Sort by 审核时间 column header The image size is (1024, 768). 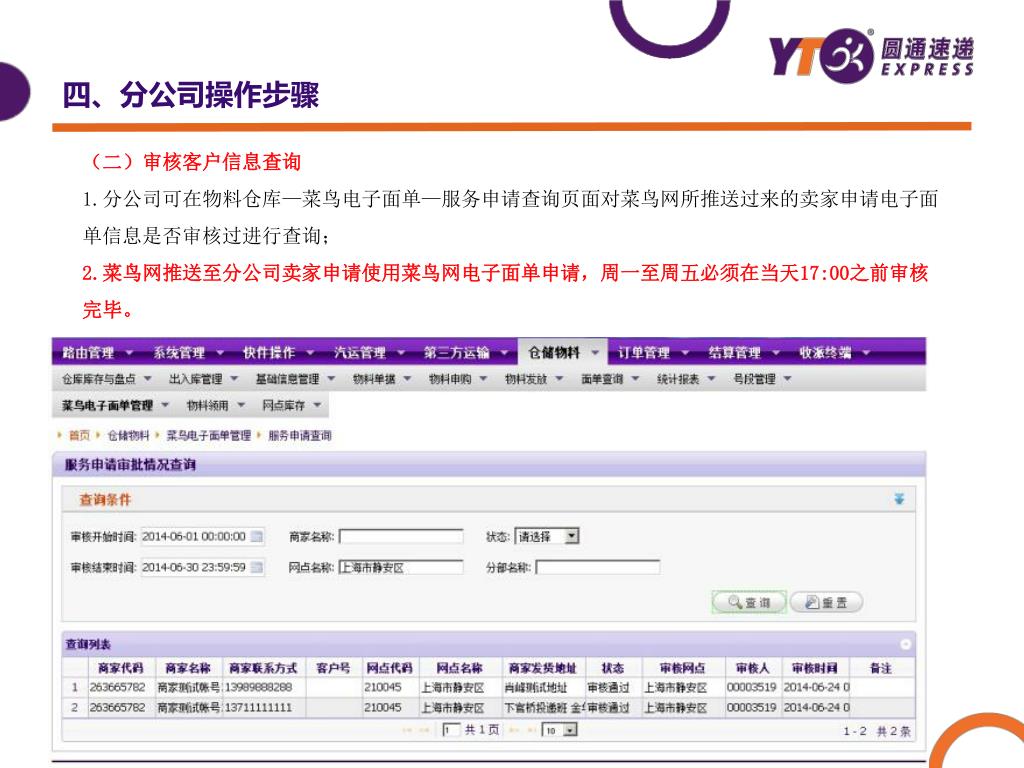pos(815,668)
